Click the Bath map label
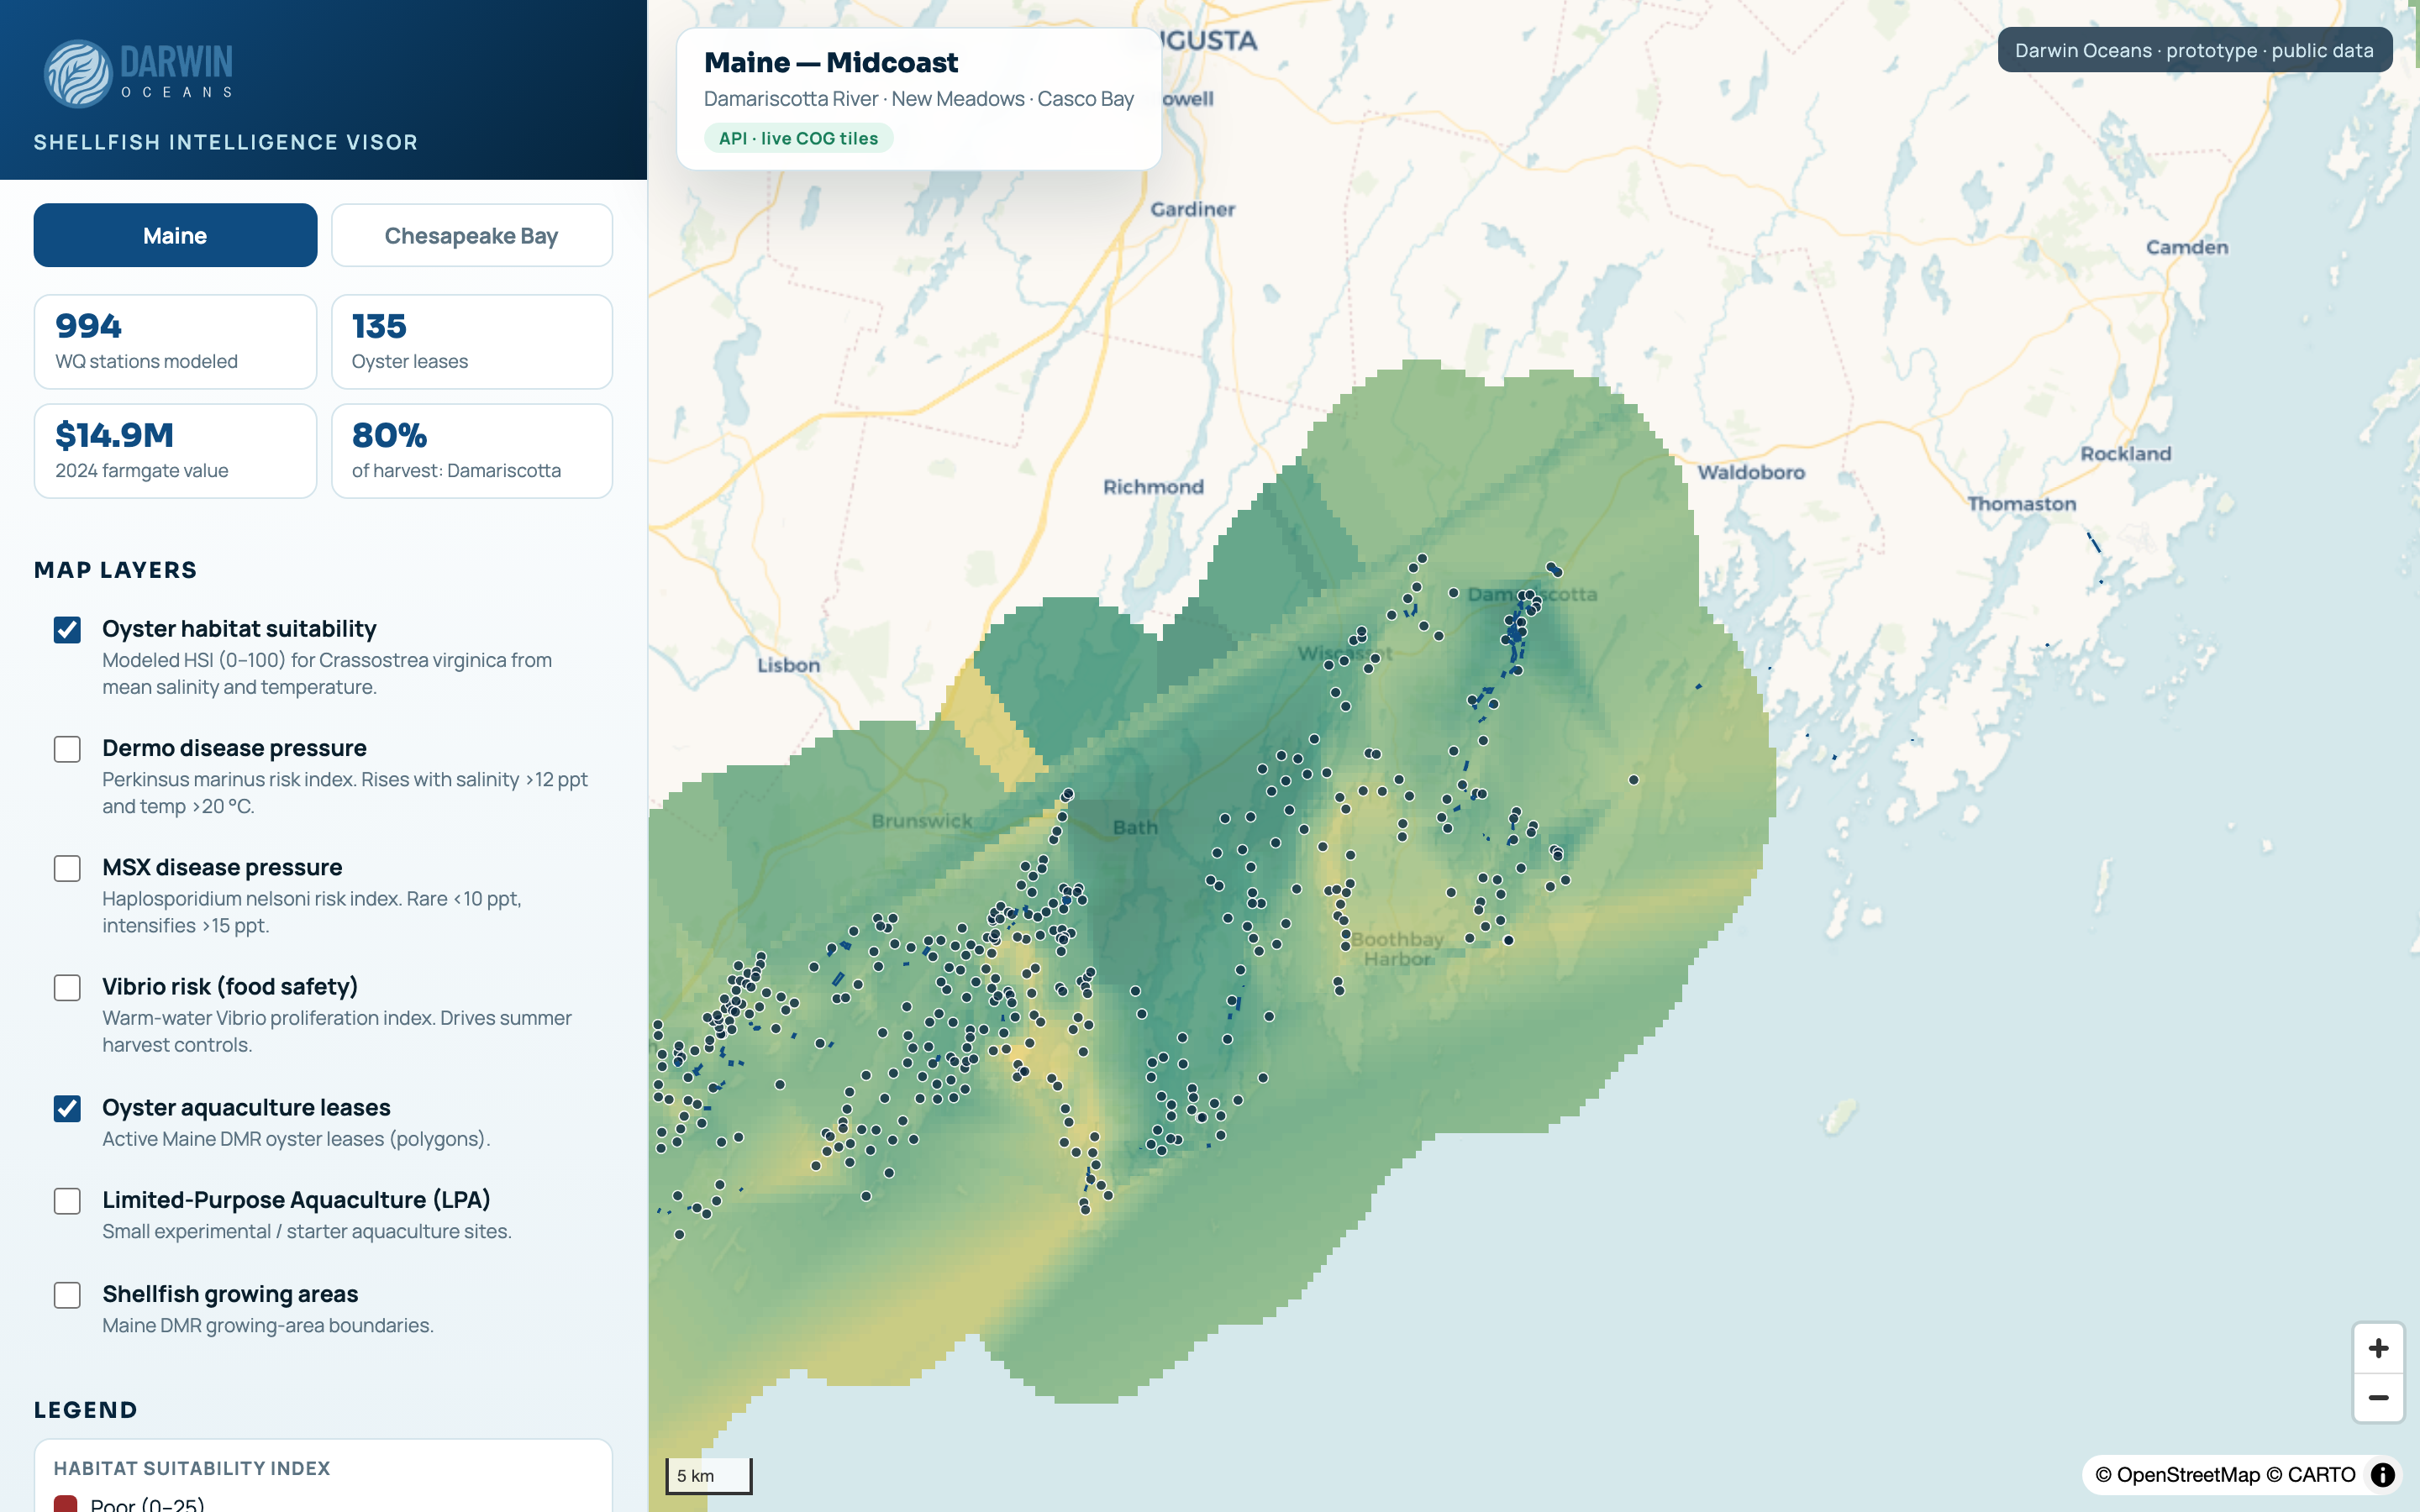 pyautogui.click(x=1135, y=827)
